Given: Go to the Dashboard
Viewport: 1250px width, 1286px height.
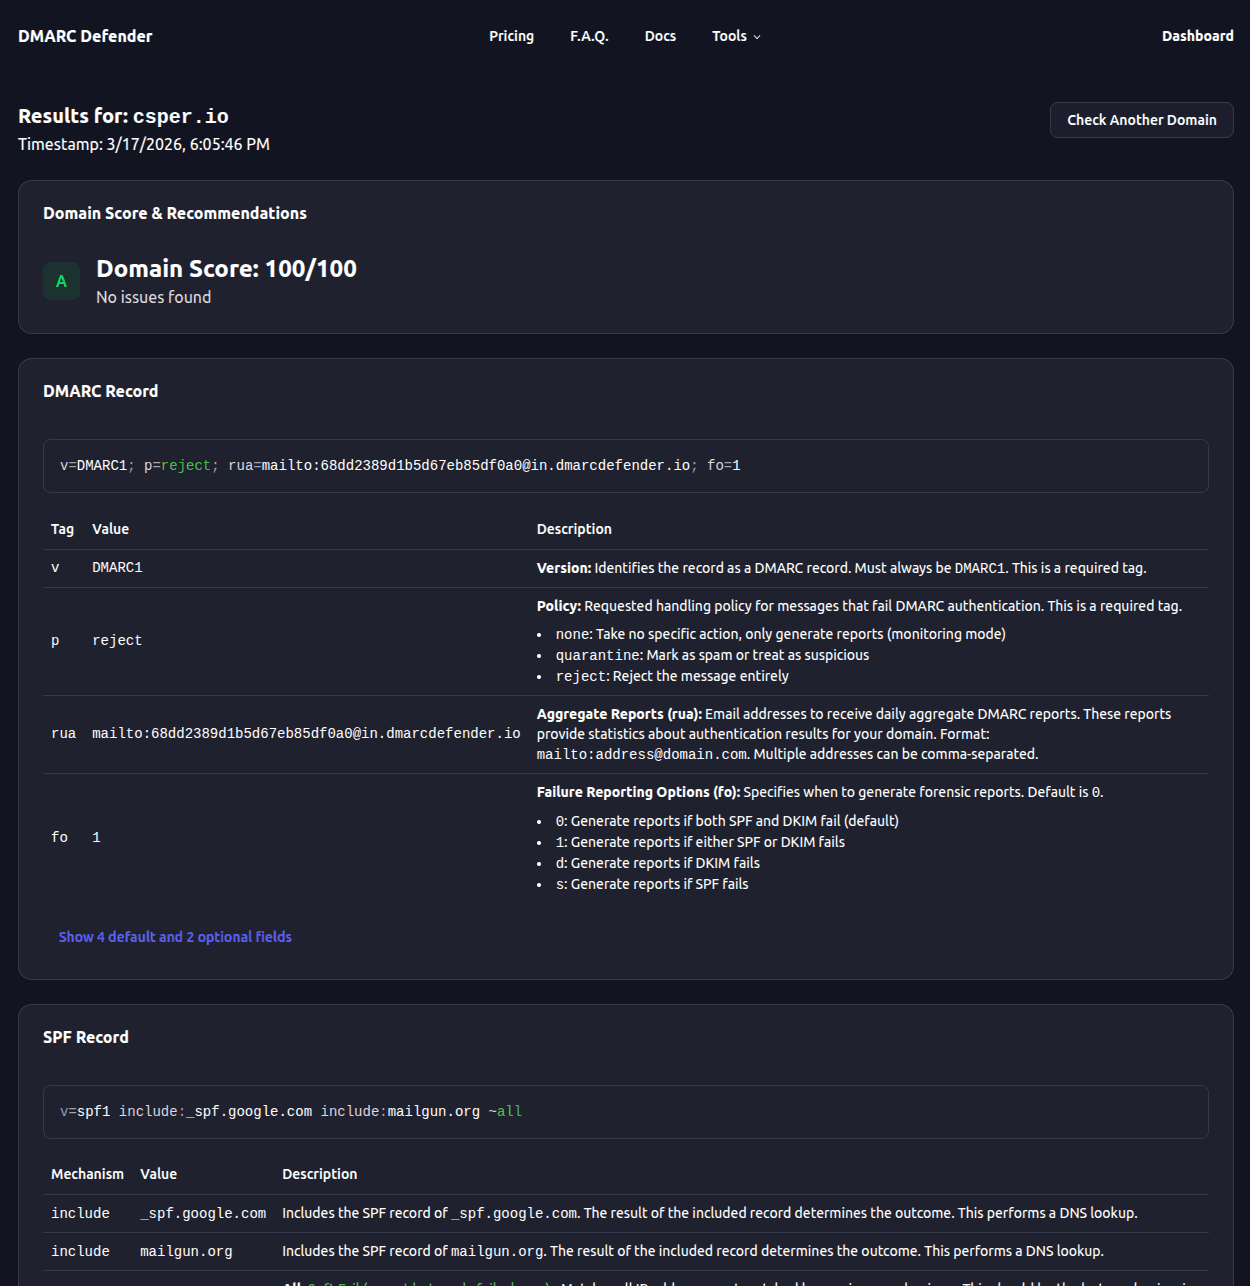Looking at the screenshot, I should click(x=1197, y=35).
